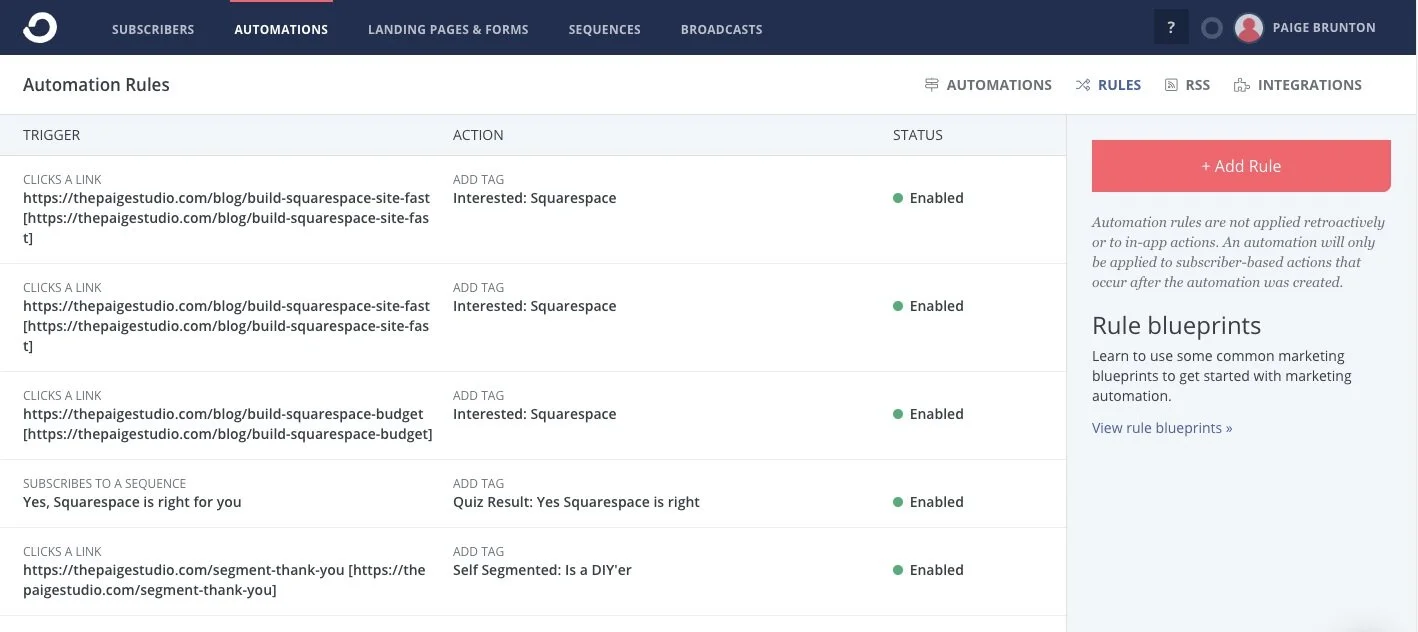The image size is (1418, 632).
Task: Toggle Enabled status of Quiz Result rule
Action: pyautogui.click(x=928, y=502)
